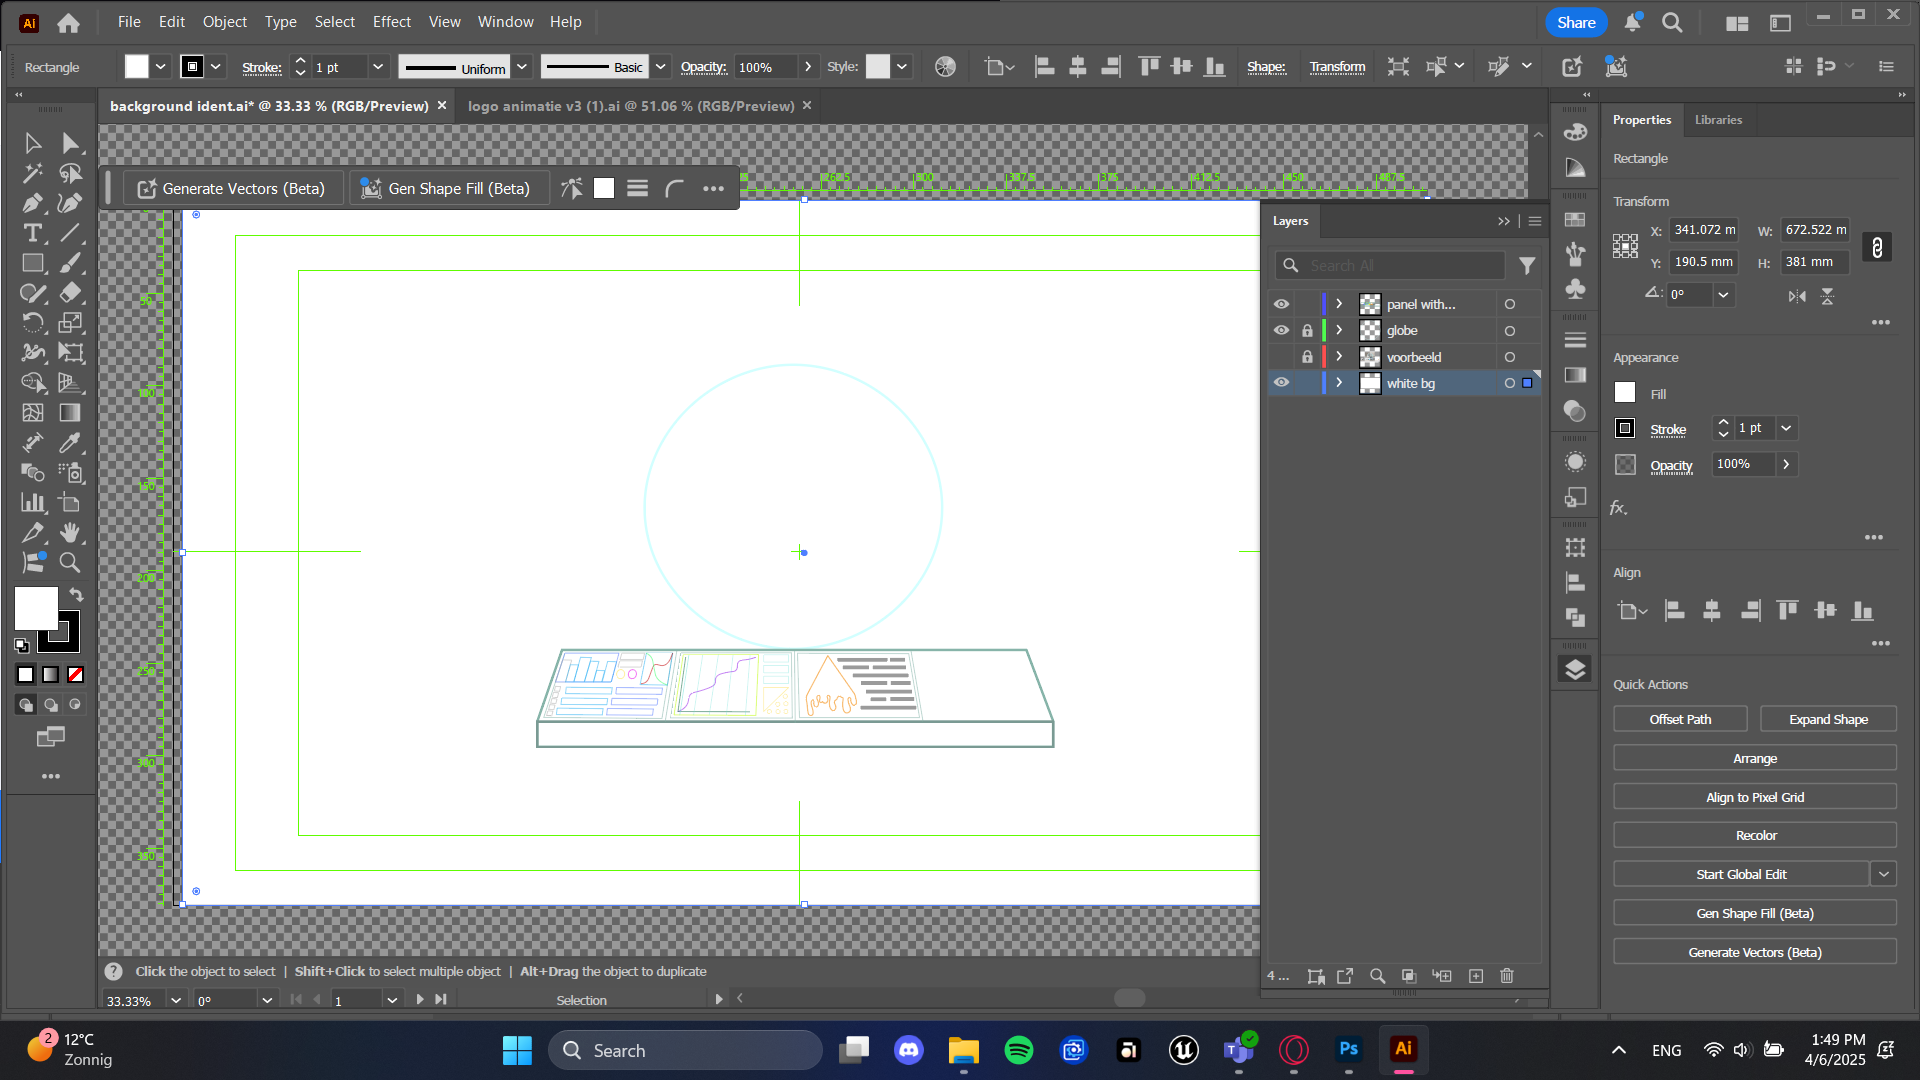Click the delete layer trash icon
Screen dimensions: 1920x1080
tap(1507, 976)
